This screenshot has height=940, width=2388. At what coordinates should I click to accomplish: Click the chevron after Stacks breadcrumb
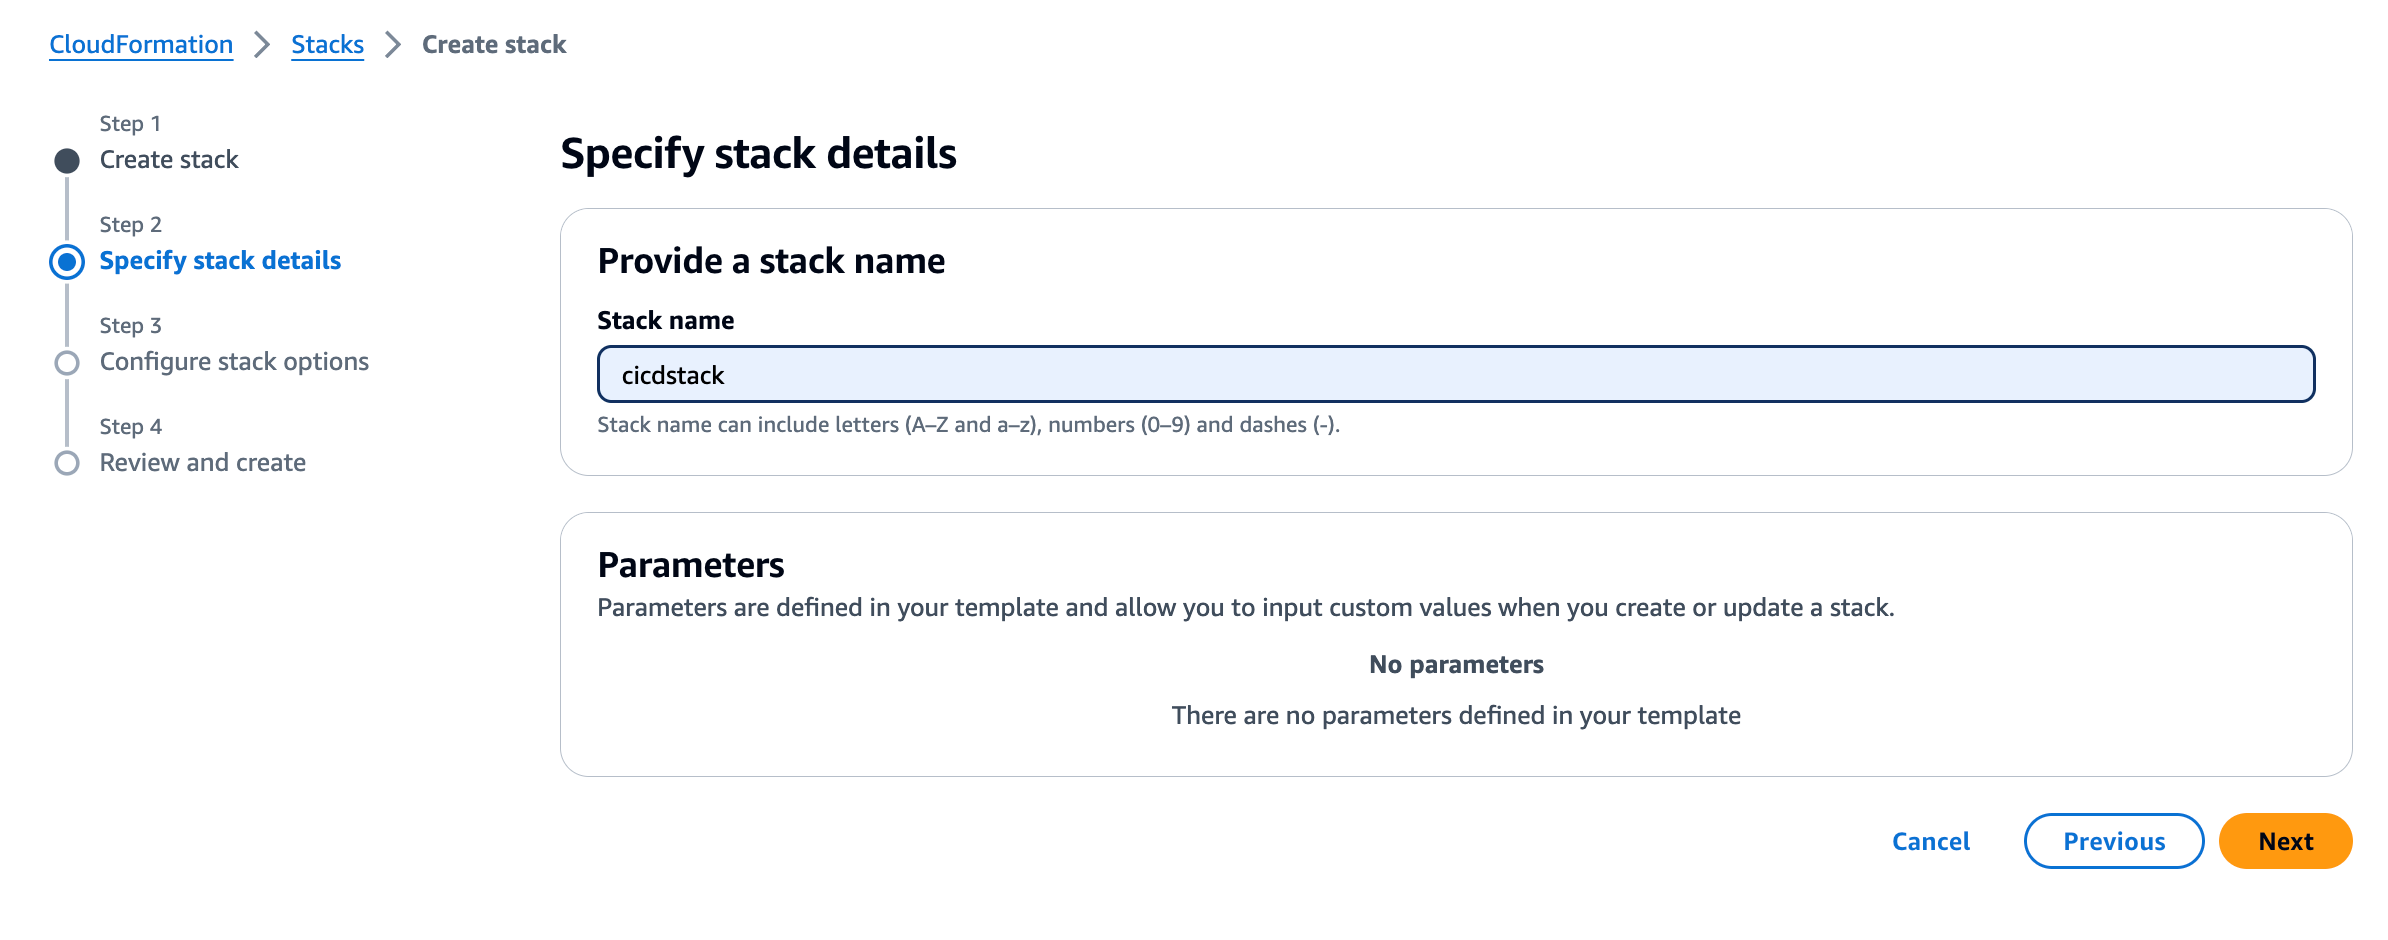(x=392, y=45)
